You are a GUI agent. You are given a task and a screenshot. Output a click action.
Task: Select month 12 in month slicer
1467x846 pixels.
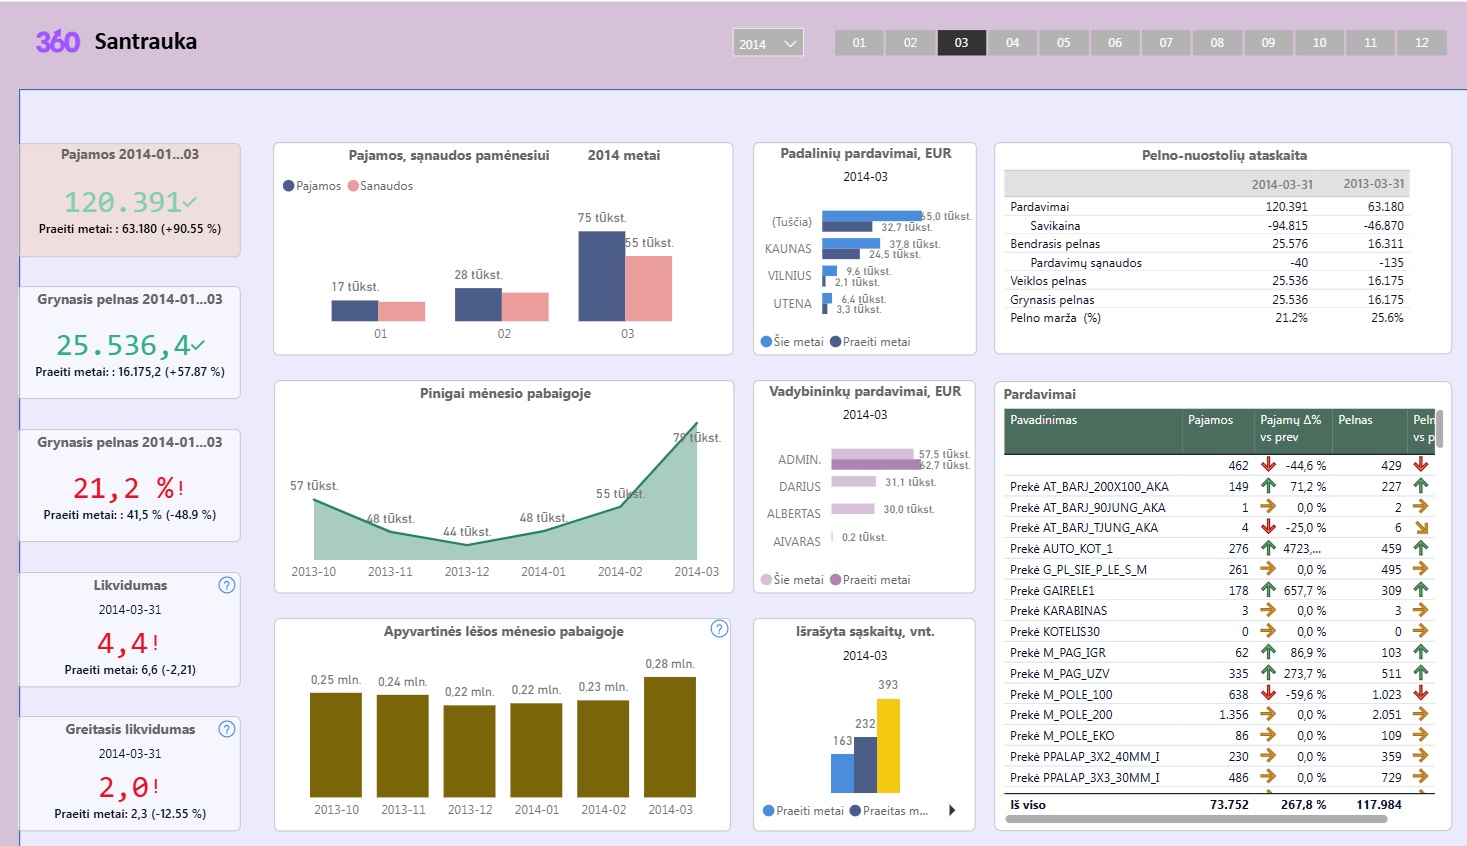[1421, 43]
